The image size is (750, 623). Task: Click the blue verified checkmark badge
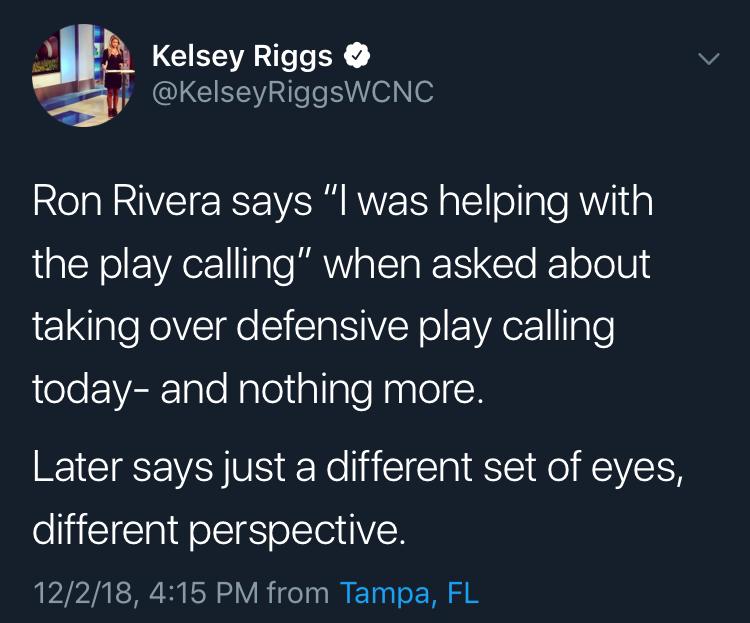point(356,56)
